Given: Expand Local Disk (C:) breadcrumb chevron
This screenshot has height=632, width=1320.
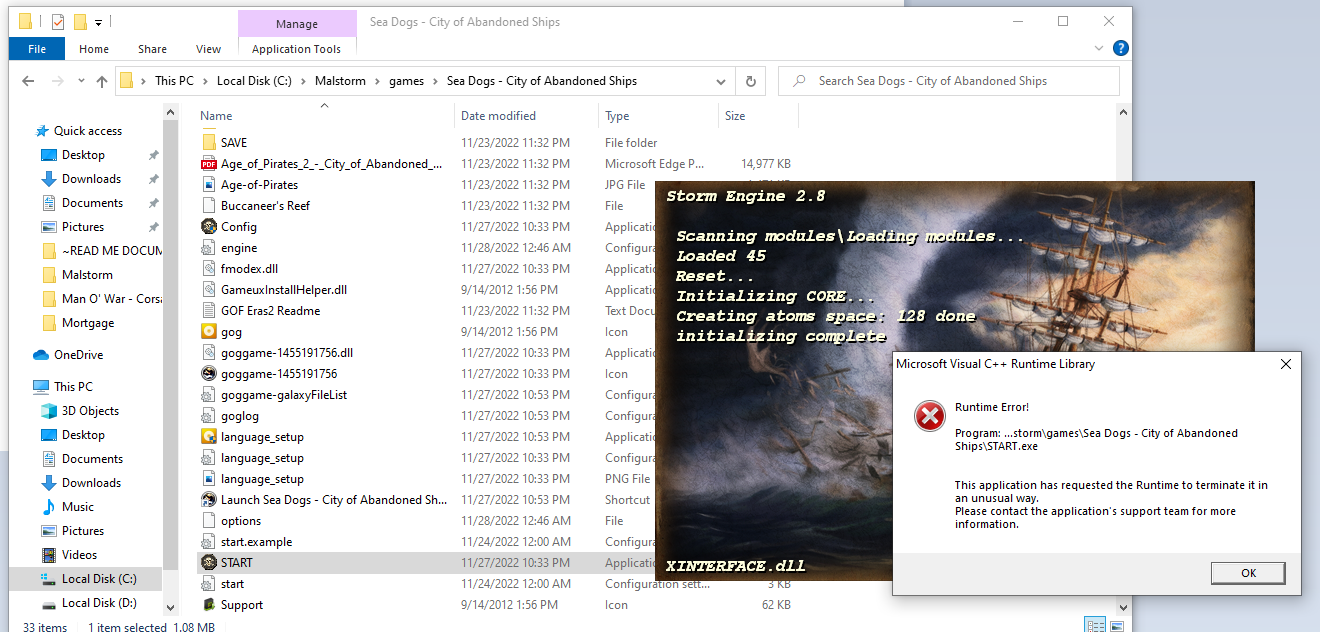Looking at the screenshot, I should 304,82.
